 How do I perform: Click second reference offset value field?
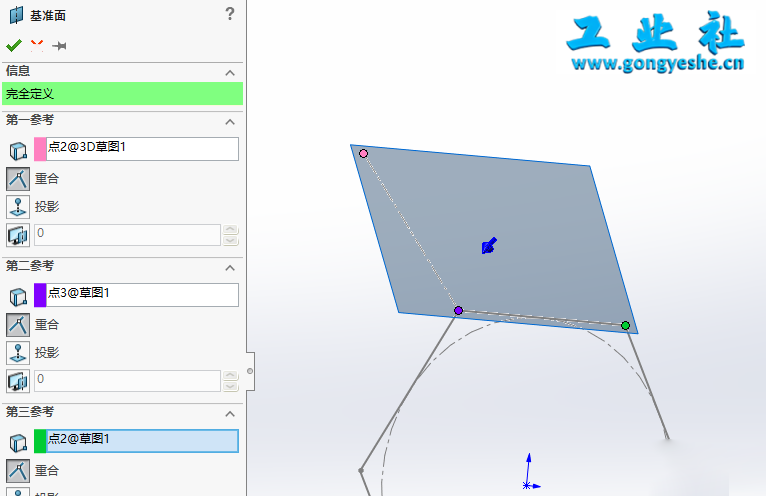127,381
